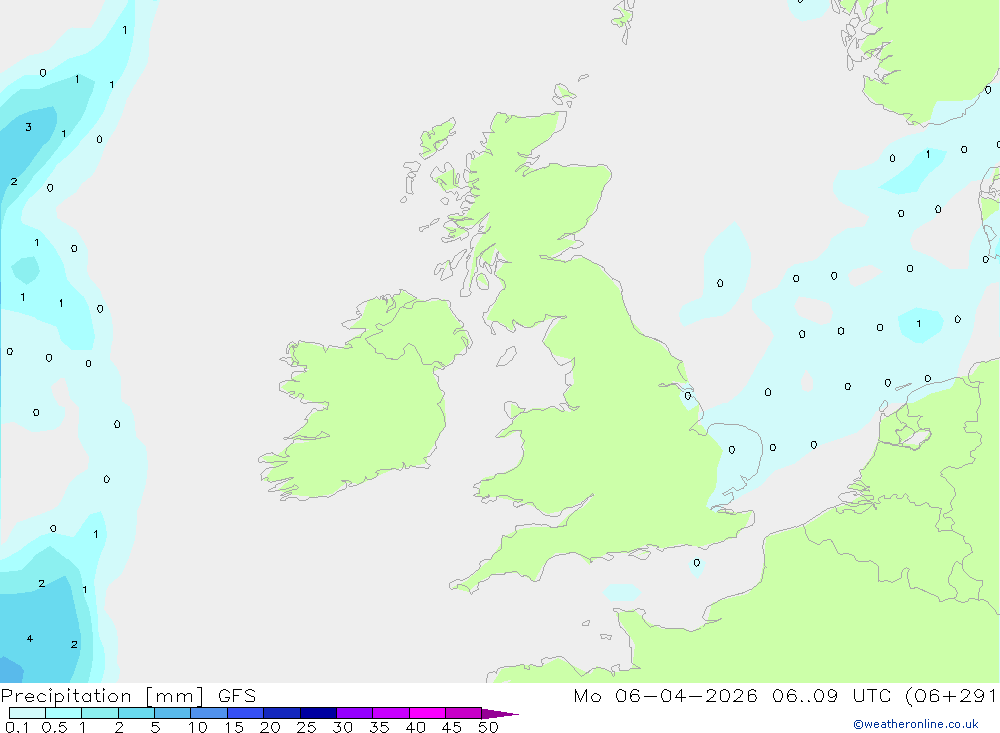Image resolution: width=1000 pixels, height=733 pixels.
Task: Click the legend scale label "0.1"
Action: click(x=17, y=727)
